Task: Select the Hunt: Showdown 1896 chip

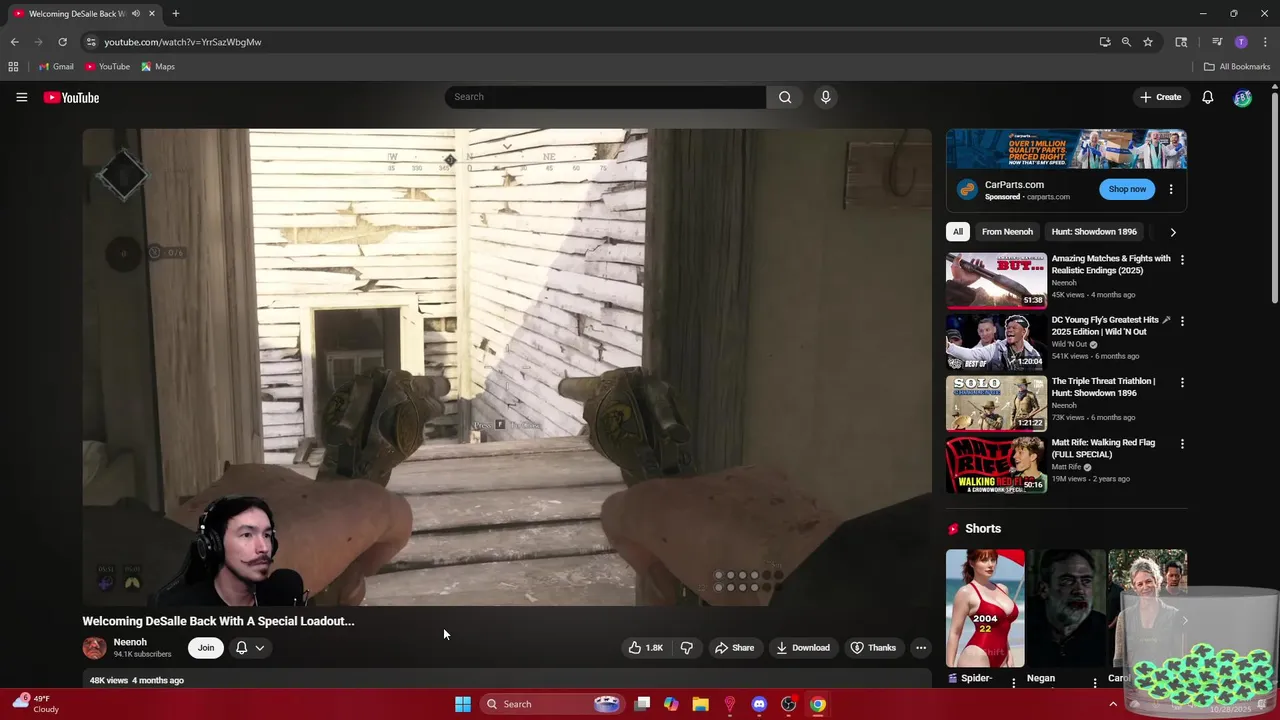Action: coord(1094,232)
